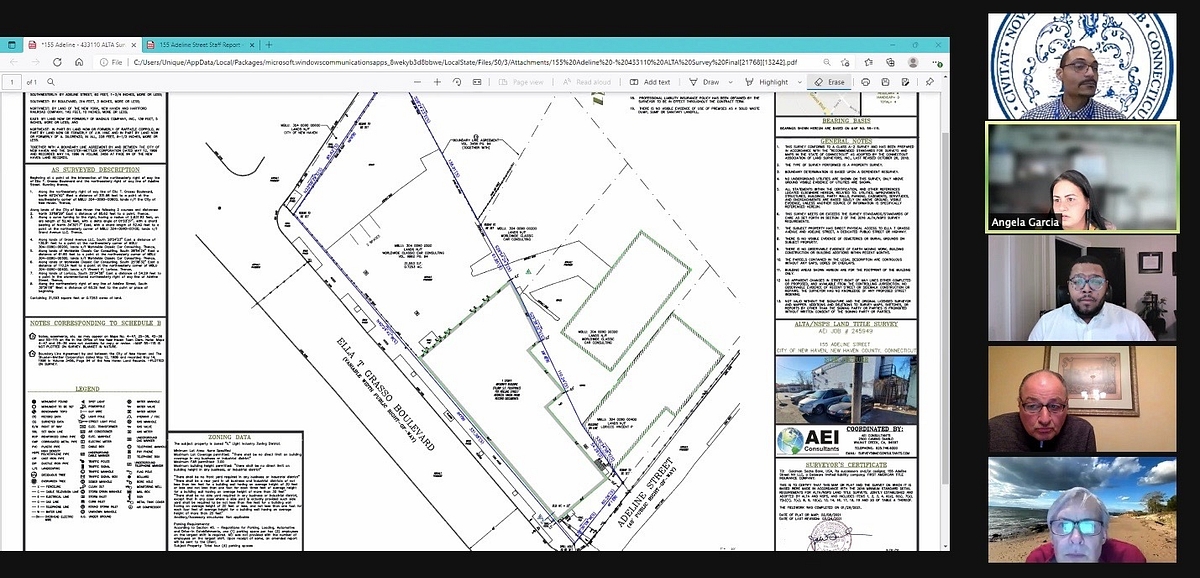The height and width of the screenshot is (578, 1200).
Task: Click the Page view button
Action: (x=521, y=82)
